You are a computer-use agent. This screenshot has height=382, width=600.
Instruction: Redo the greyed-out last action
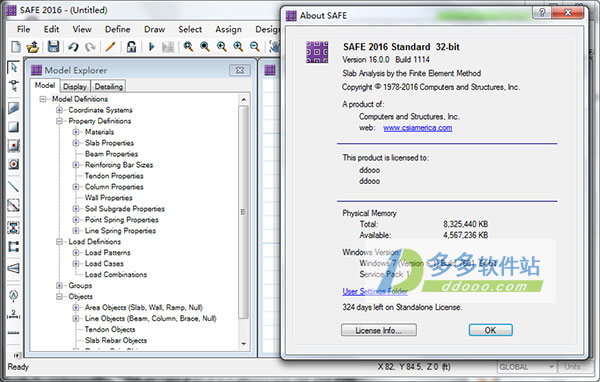90,47
